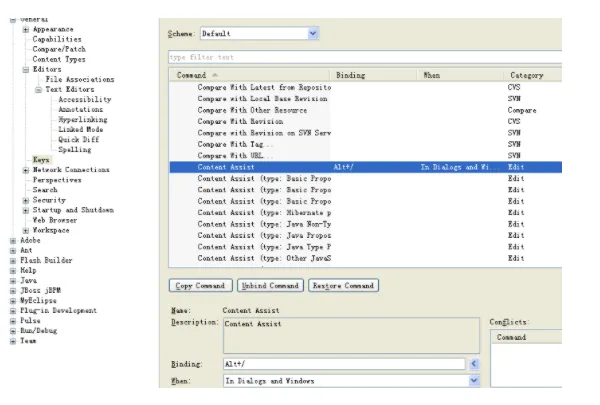600x405 pixels.
Task: Select Content Assist Java Proposals row
Action: (365, 235)
